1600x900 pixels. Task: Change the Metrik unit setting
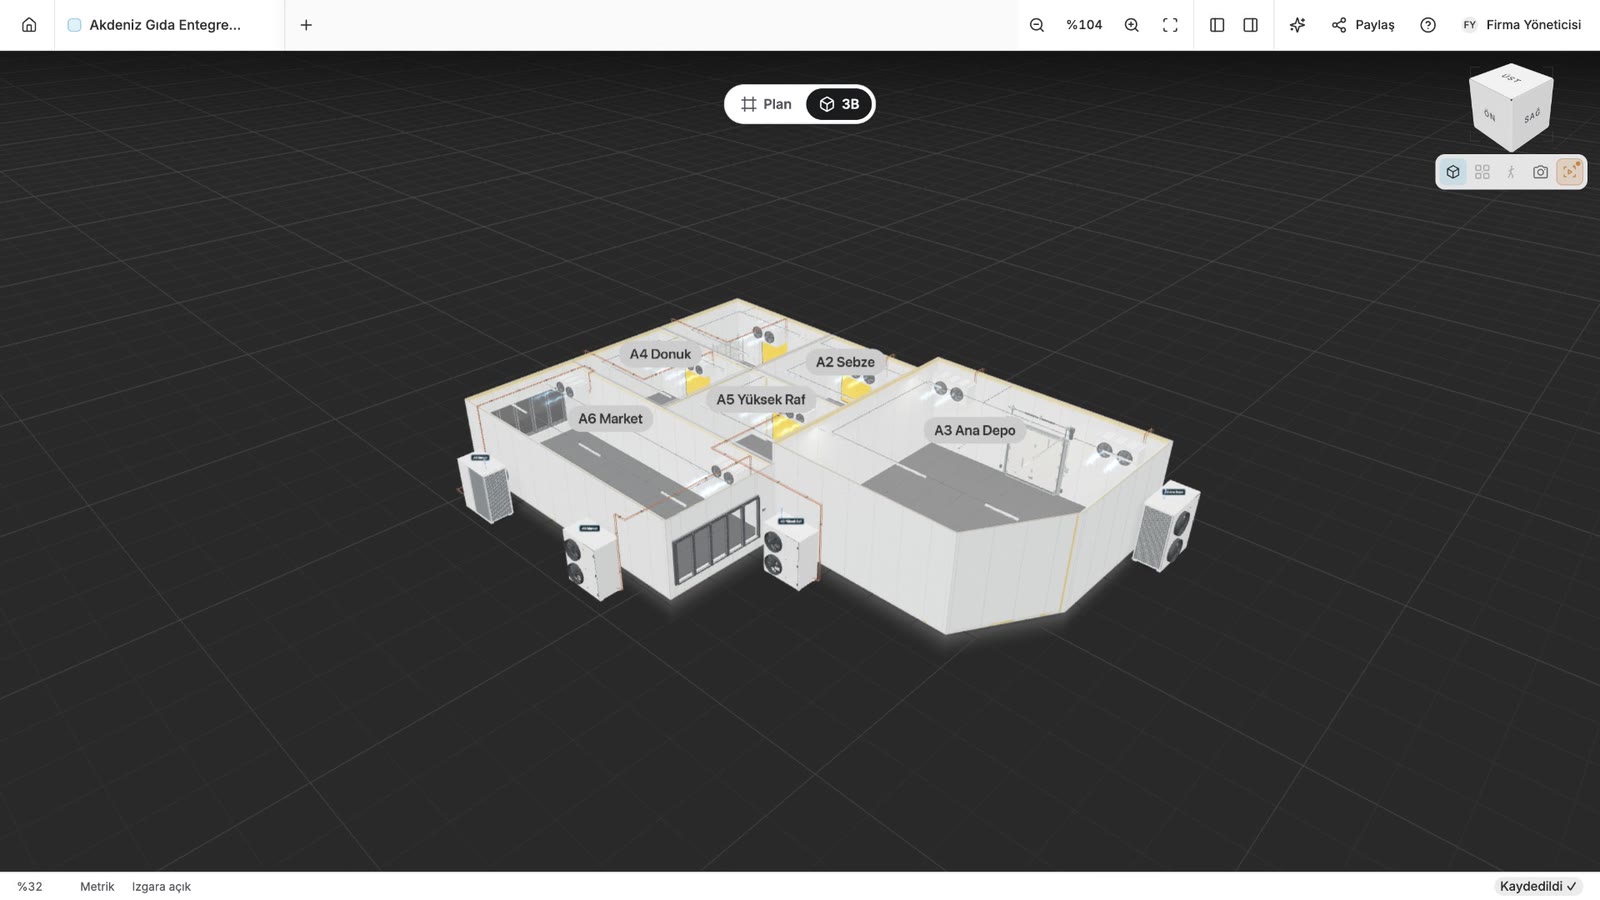[97, 886]
